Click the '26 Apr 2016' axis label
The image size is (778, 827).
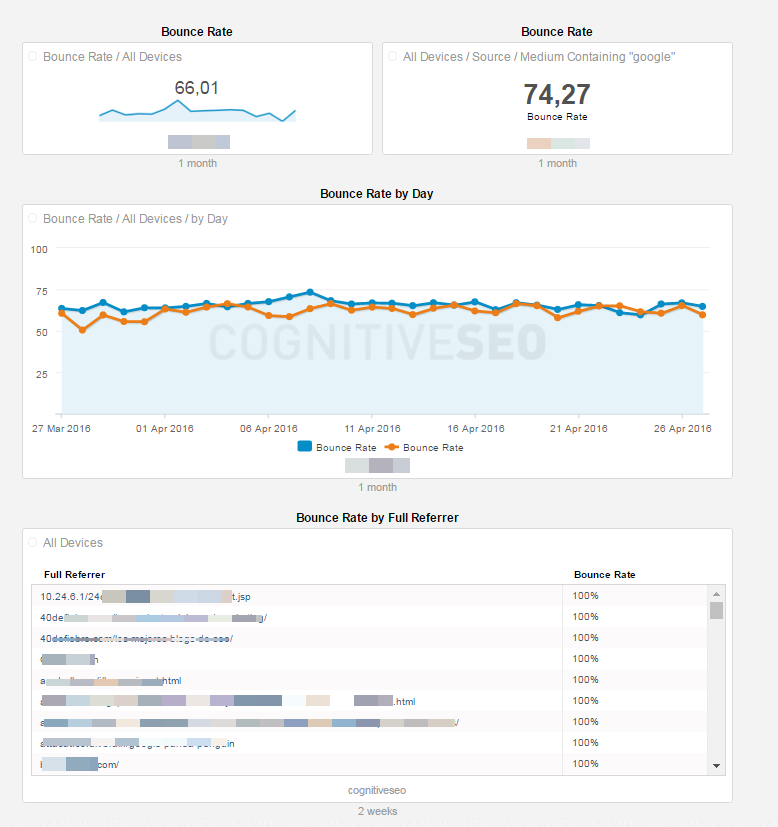pyautogui.click(x=683, y=428)
